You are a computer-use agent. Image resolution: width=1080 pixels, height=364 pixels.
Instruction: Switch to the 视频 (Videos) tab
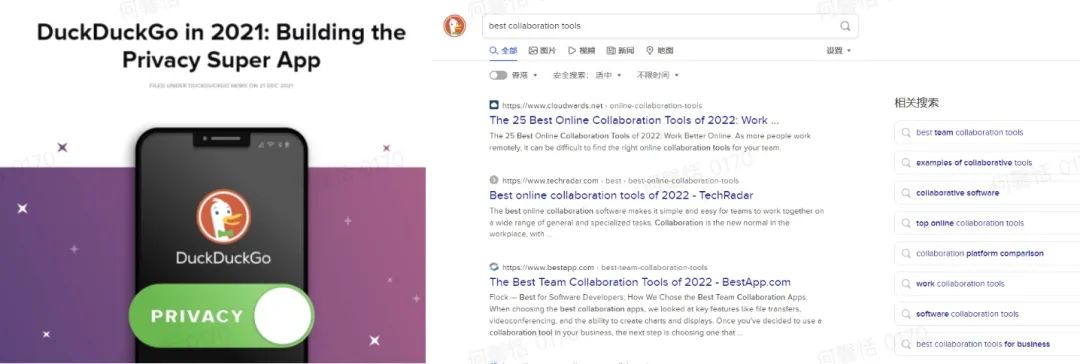tap(581, 50)
